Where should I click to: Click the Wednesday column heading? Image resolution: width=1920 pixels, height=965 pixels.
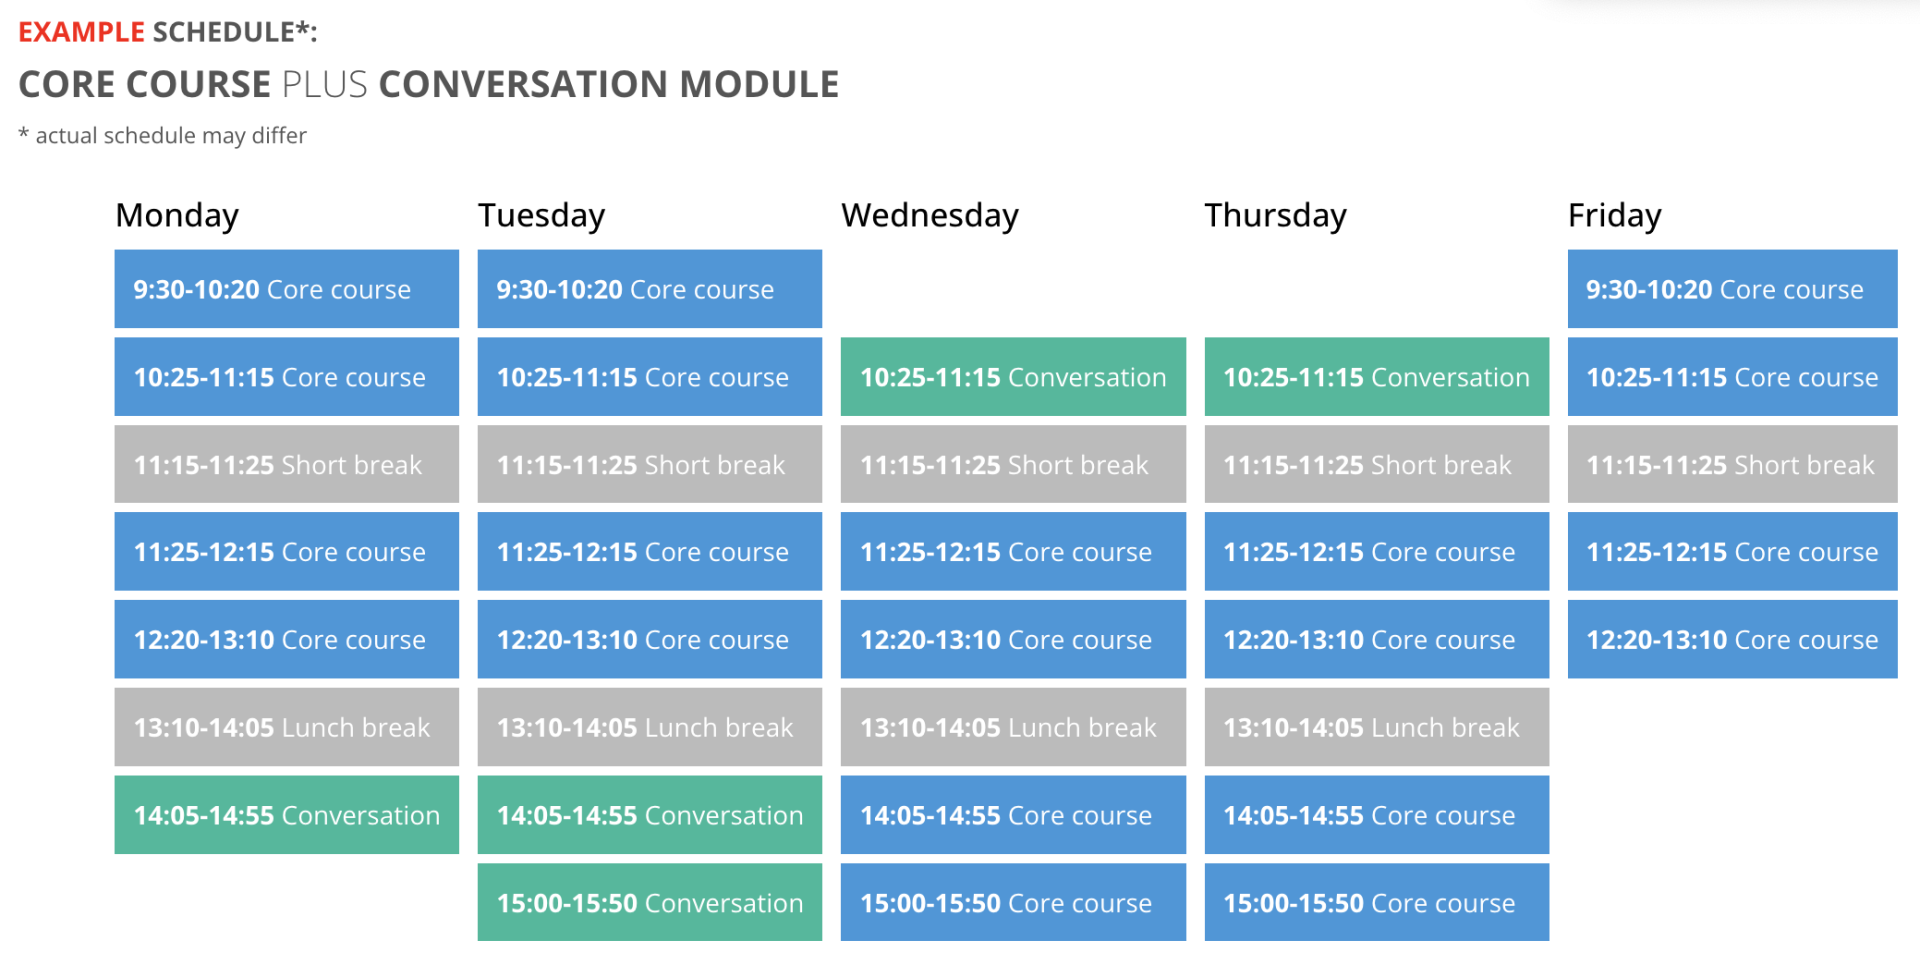point(930,216)
